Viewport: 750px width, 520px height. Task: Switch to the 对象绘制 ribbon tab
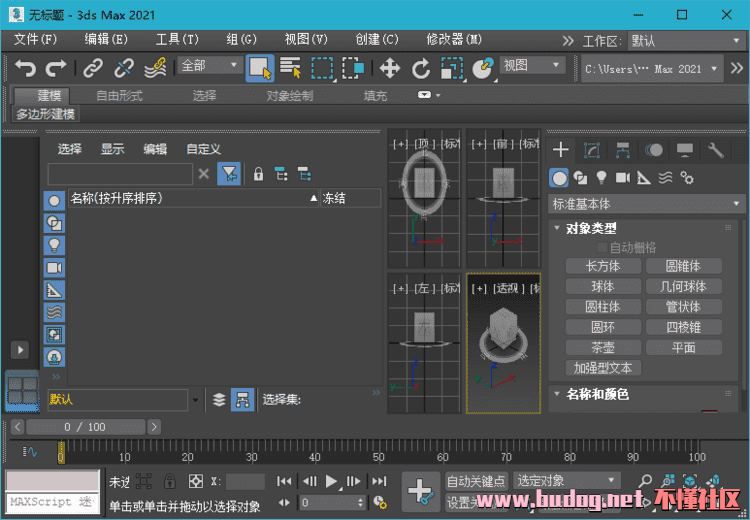(x=289, y=96)
